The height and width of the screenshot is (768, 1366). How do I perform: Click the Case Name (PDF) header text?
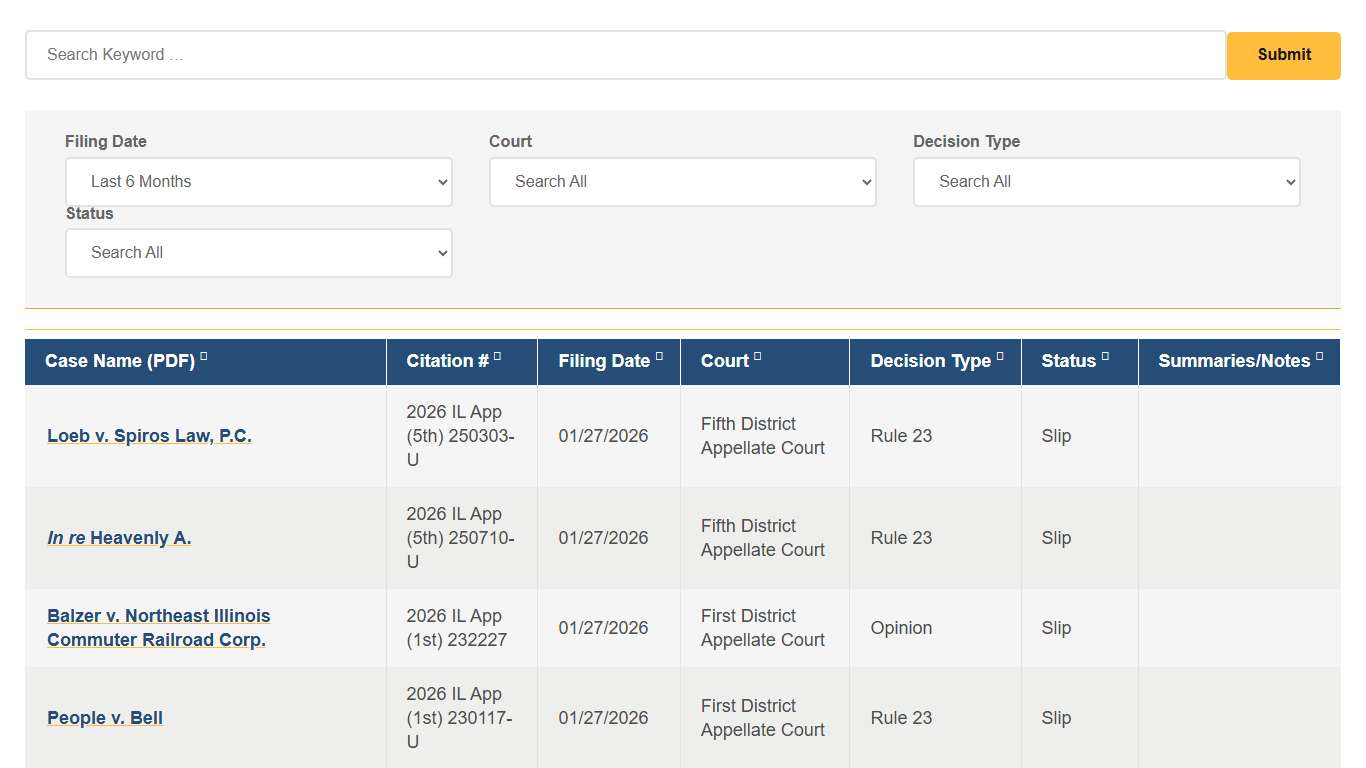120,361
